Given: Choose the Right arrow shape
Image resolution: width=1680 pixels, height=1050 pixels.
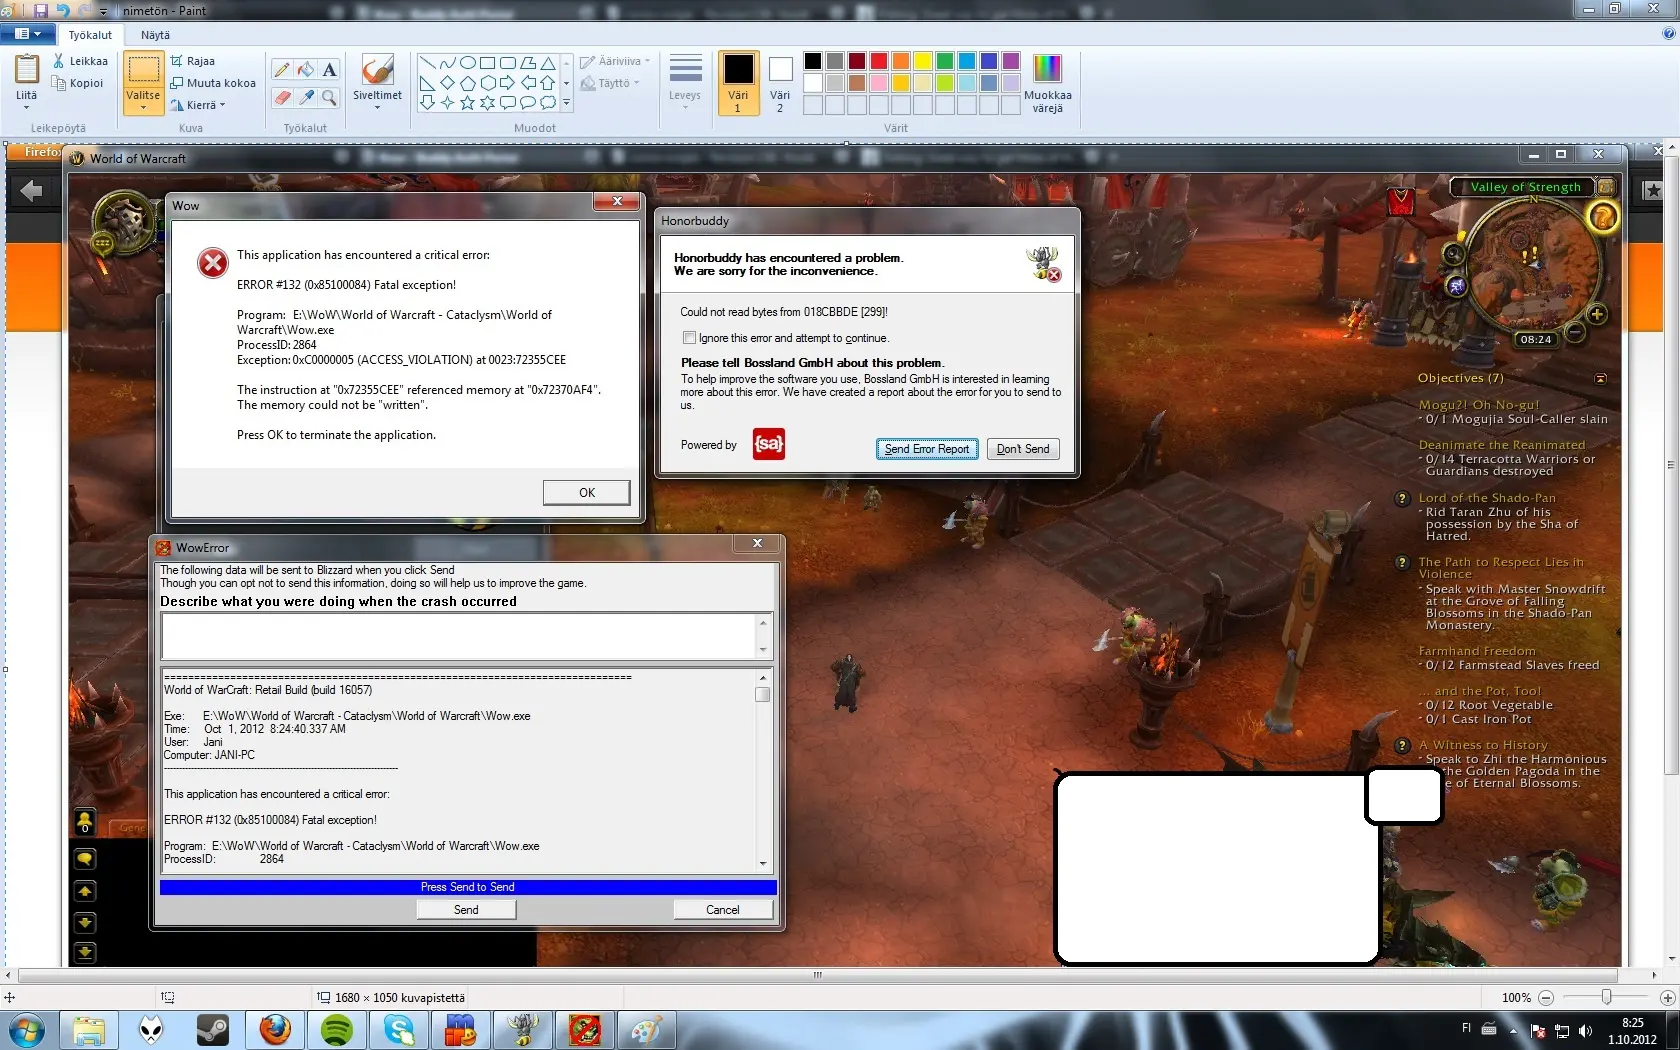Looking at the screenshot, I should (x=507, y=82).
